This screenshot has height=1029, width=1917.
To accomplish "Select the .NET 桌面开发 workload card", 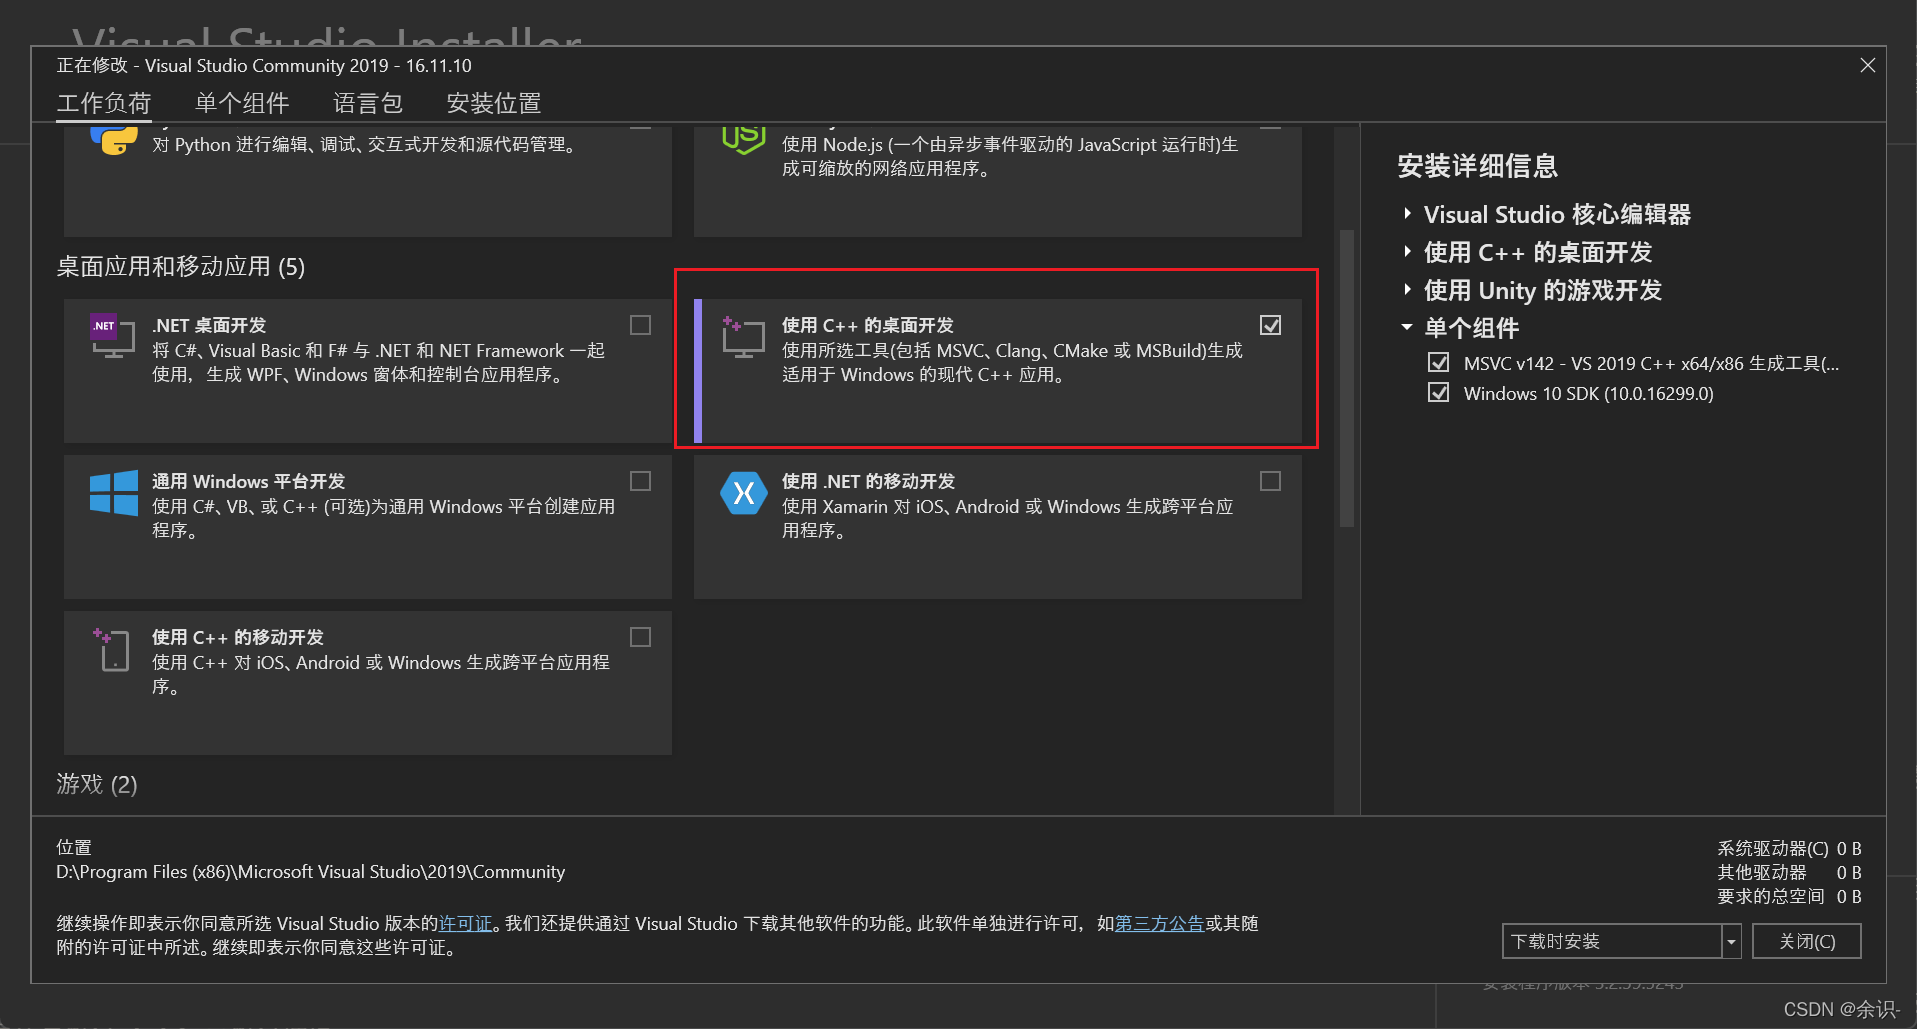I will tap(368, 371).
